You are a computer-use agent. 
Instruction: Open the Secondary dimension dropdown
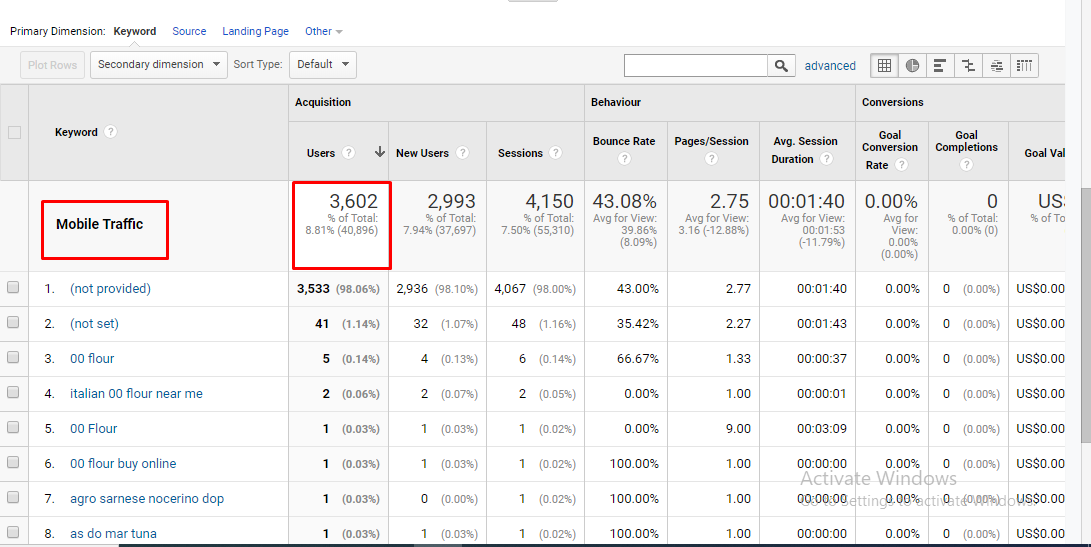159,65
